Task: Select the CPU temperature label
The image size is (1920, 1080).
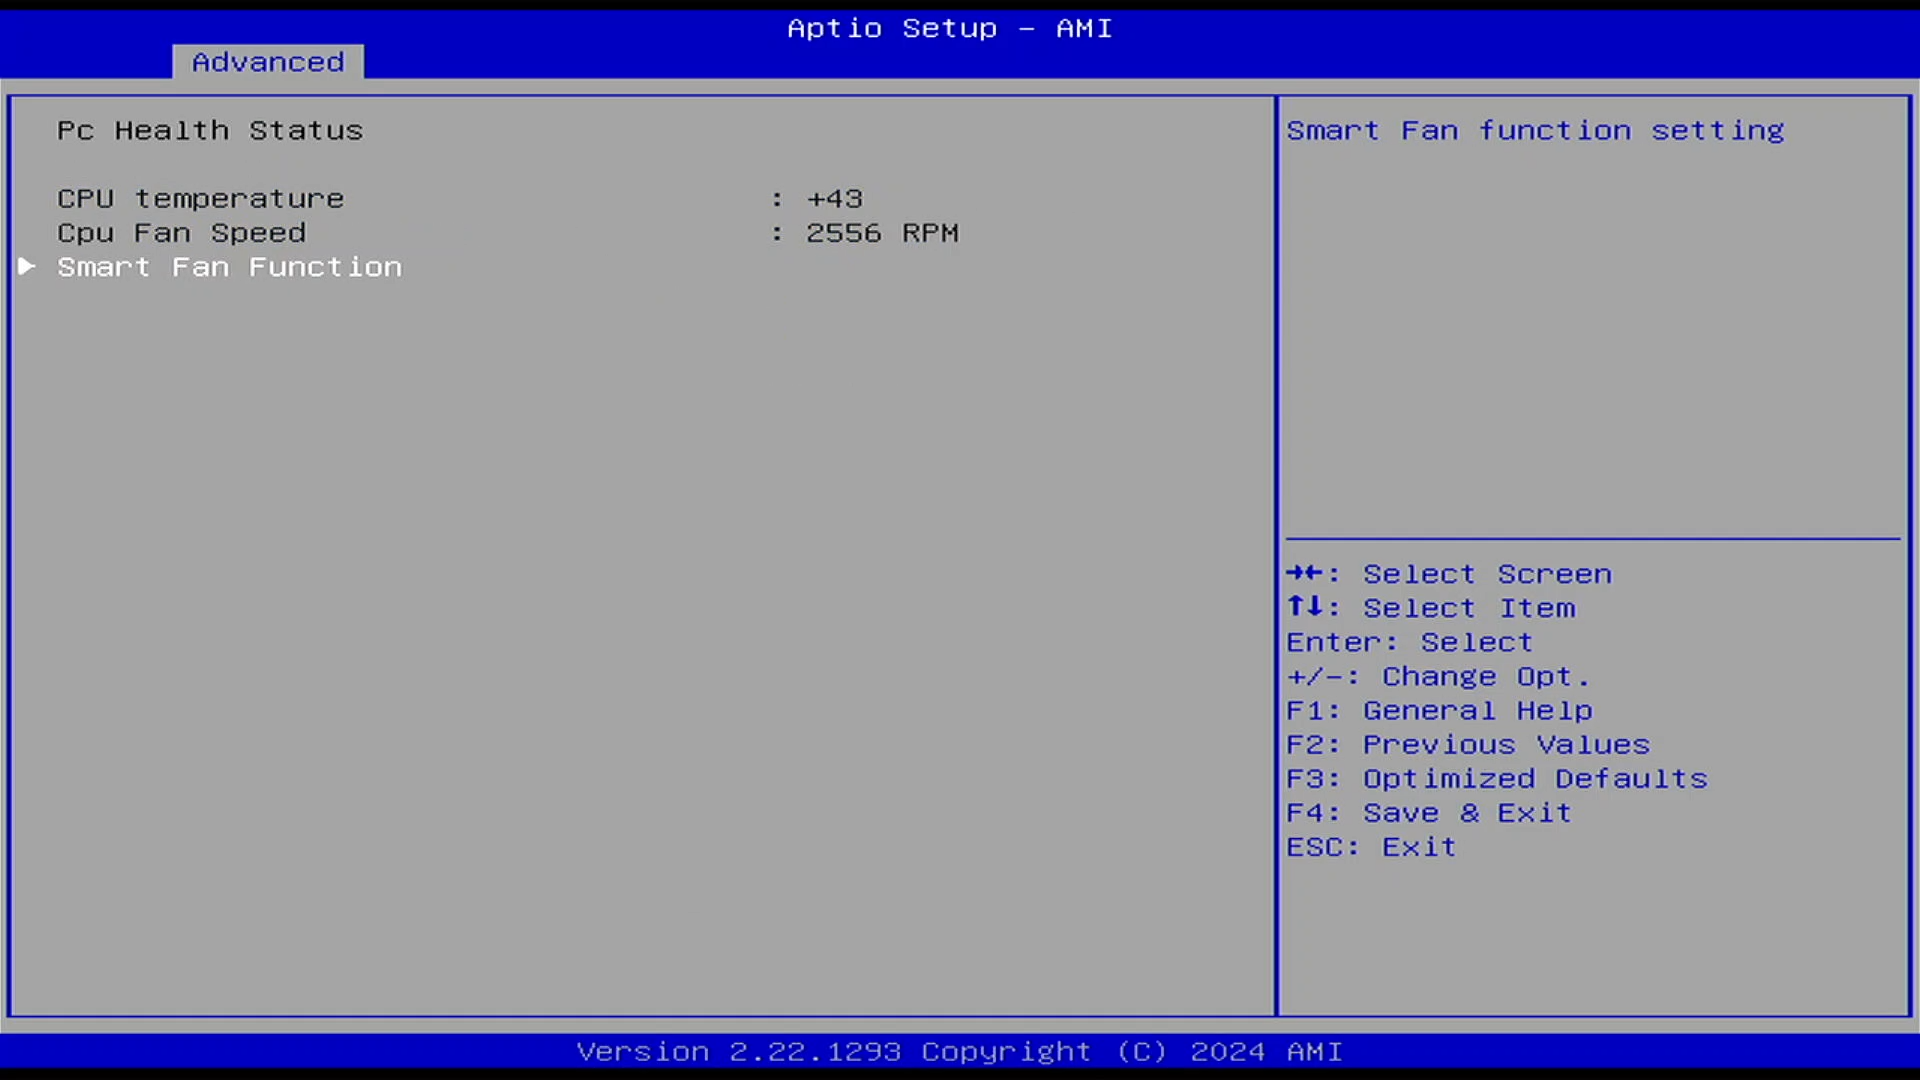Action: pos(200,199)
